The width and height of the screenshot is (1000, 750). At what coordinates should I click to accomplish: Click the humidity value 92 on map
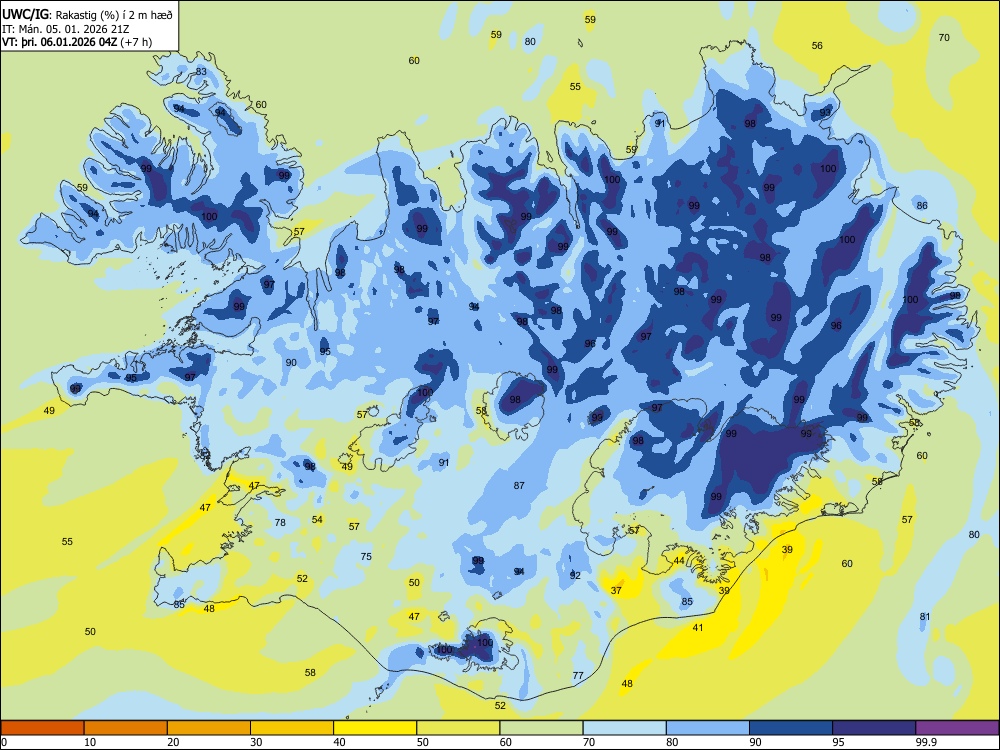click(x=575, y=575)
